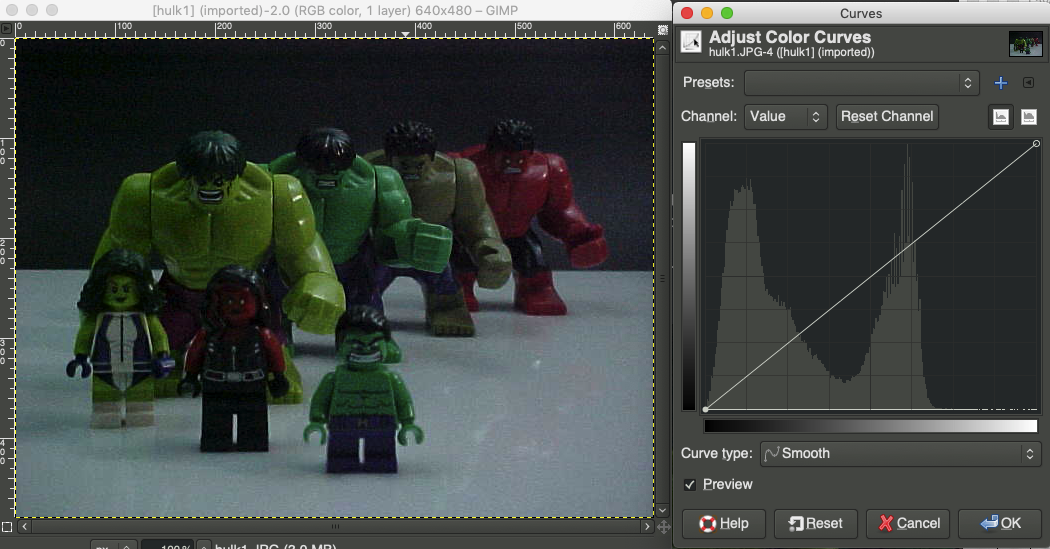The width and height of the screenshot is (1050, 549).
Task: Click the horizontal gradient bar below the histogram
Action: click(871, 426)
